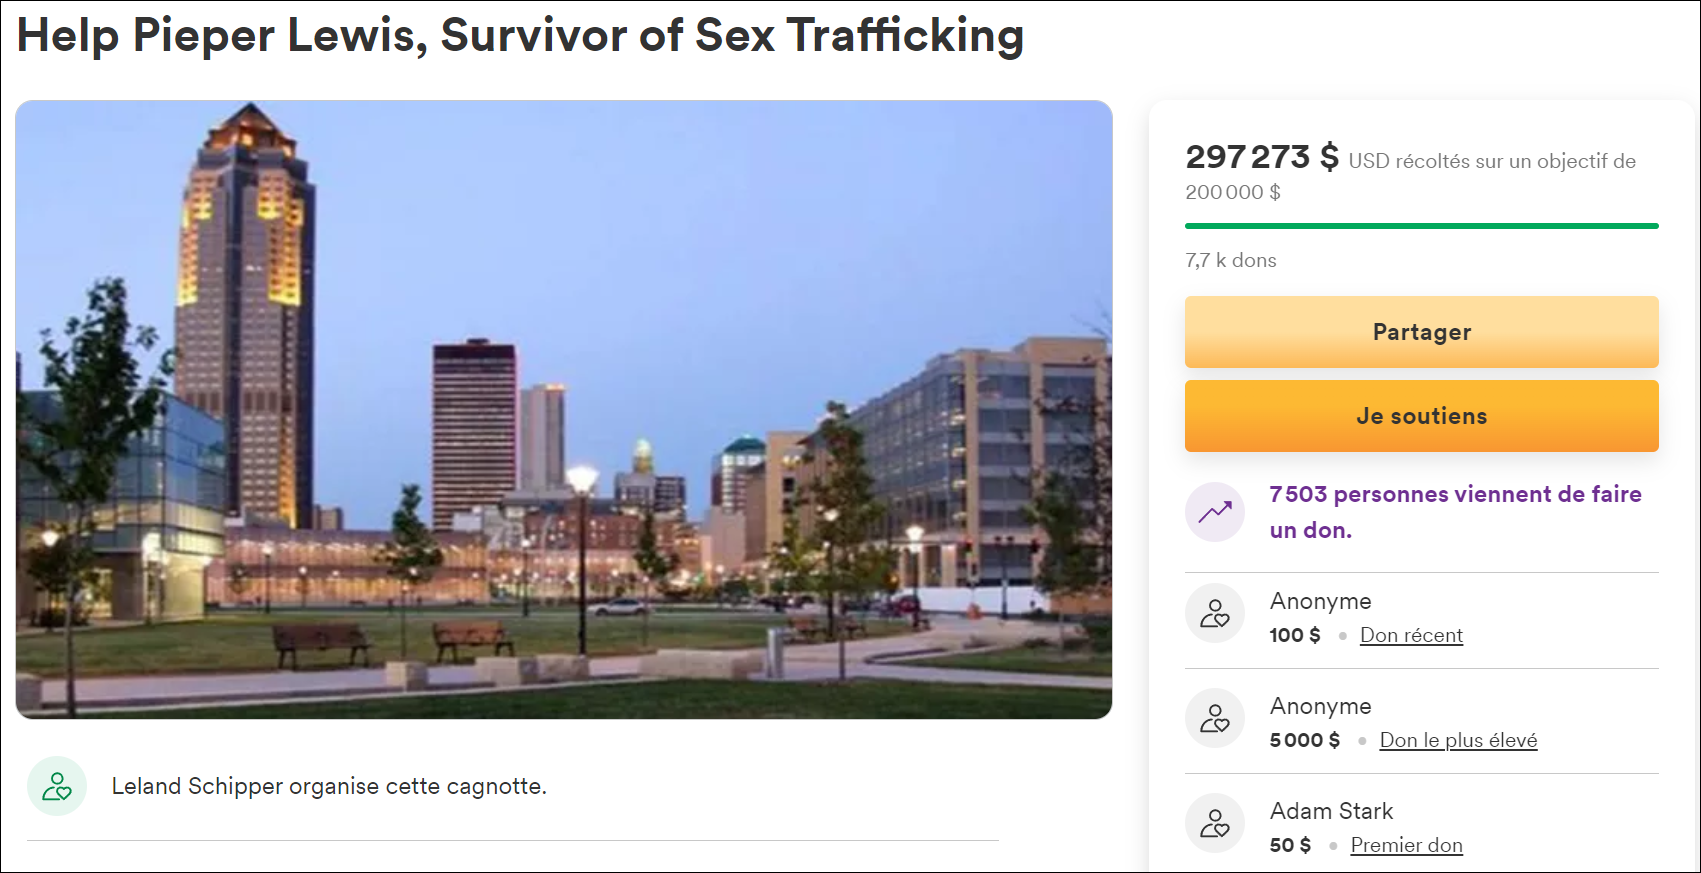Screen dimensions: 1701x873
Task: Click the "7,7 k dons" donation count
Action: (1231, 260)
